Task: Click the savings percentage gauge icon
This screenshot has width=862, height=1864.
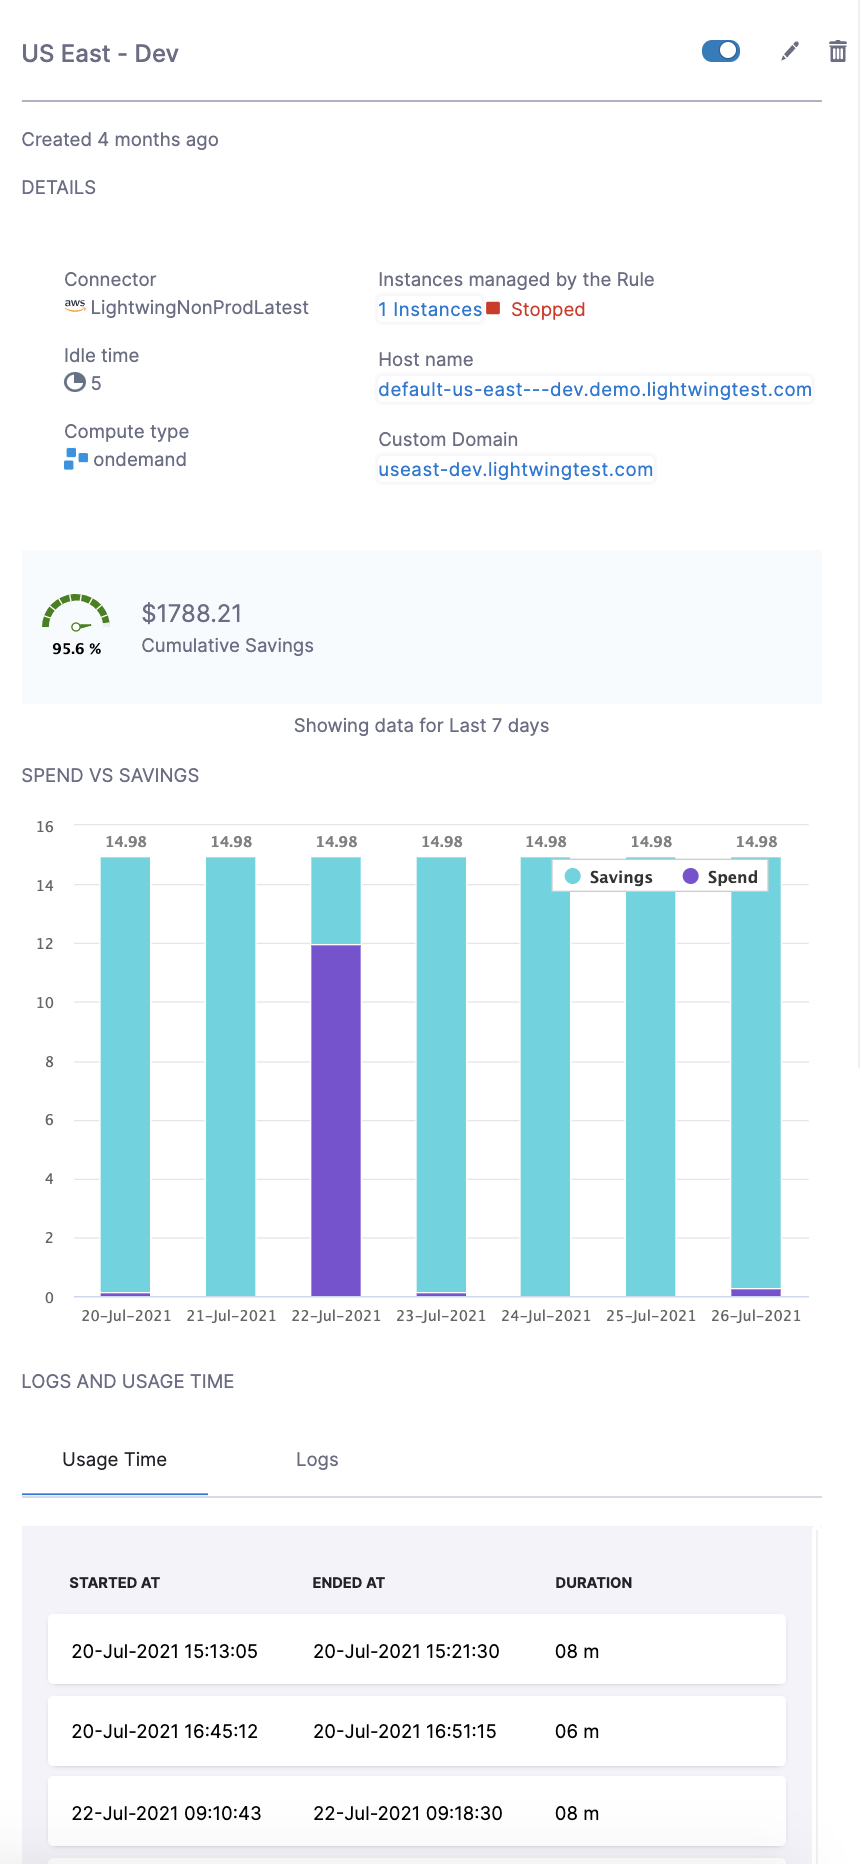Action: (76, 615)
